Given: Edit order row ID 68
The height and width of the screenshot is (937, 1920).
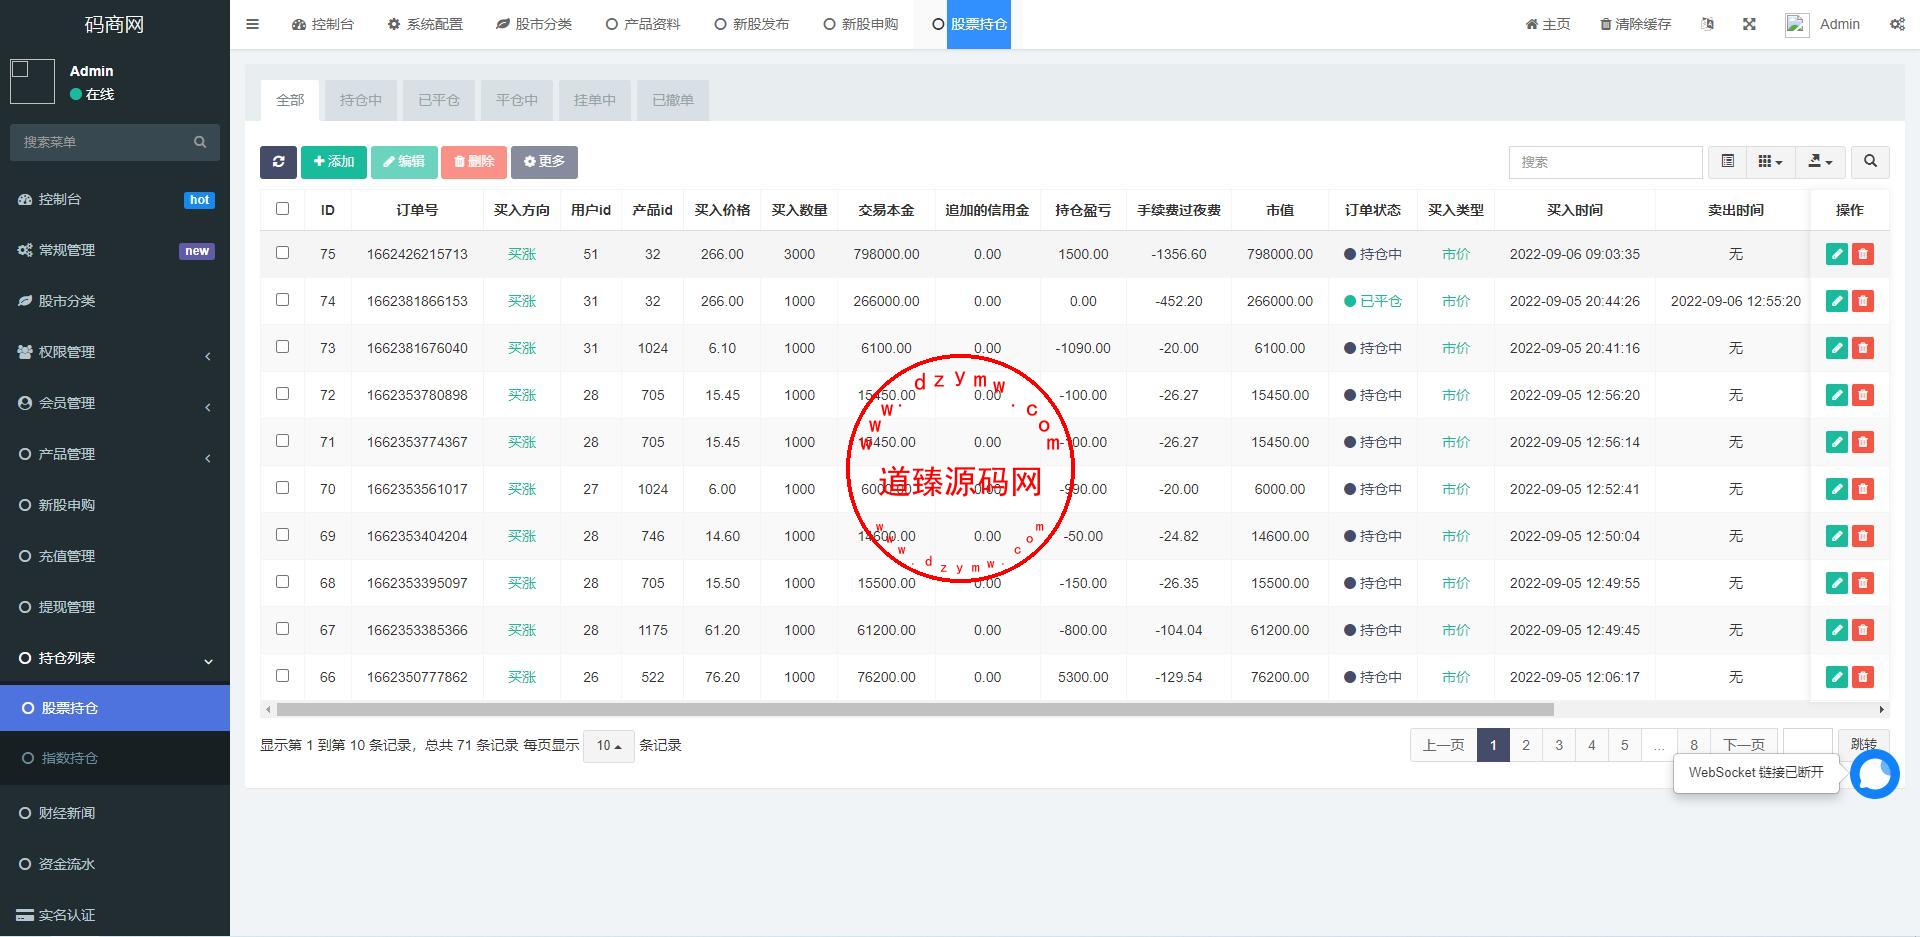Looking at the screenshot, I should click(1836, 583).
